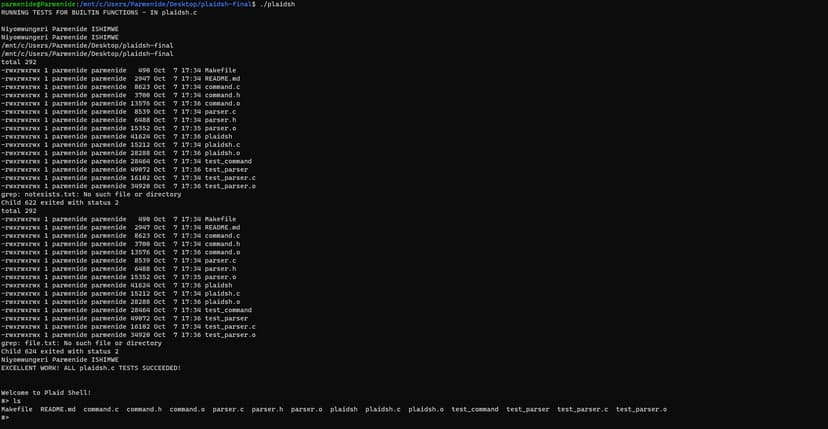The height and width of the screenshot is (429, 828).
Task: Click the 'grep: notexists.txt' error line
Action: (91, 194)
